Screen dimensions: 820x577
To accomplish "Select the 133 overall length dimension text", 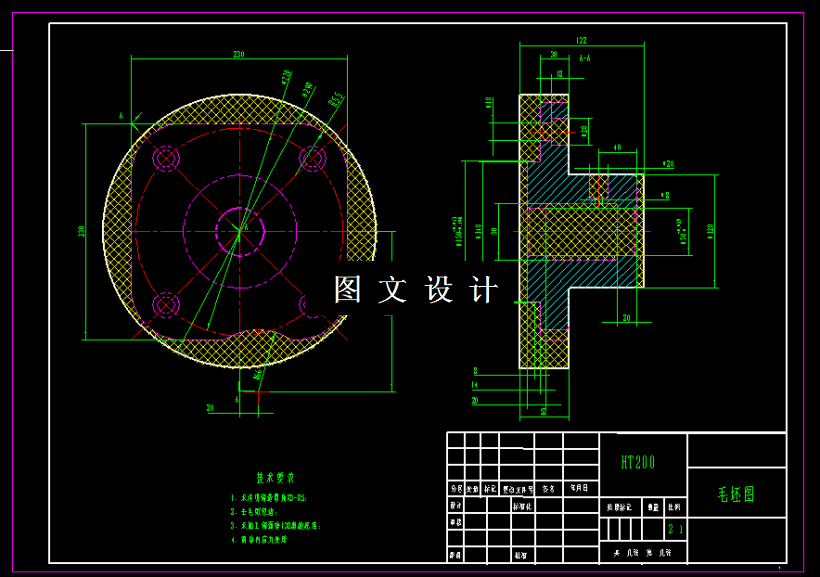I will click(581, 40).
